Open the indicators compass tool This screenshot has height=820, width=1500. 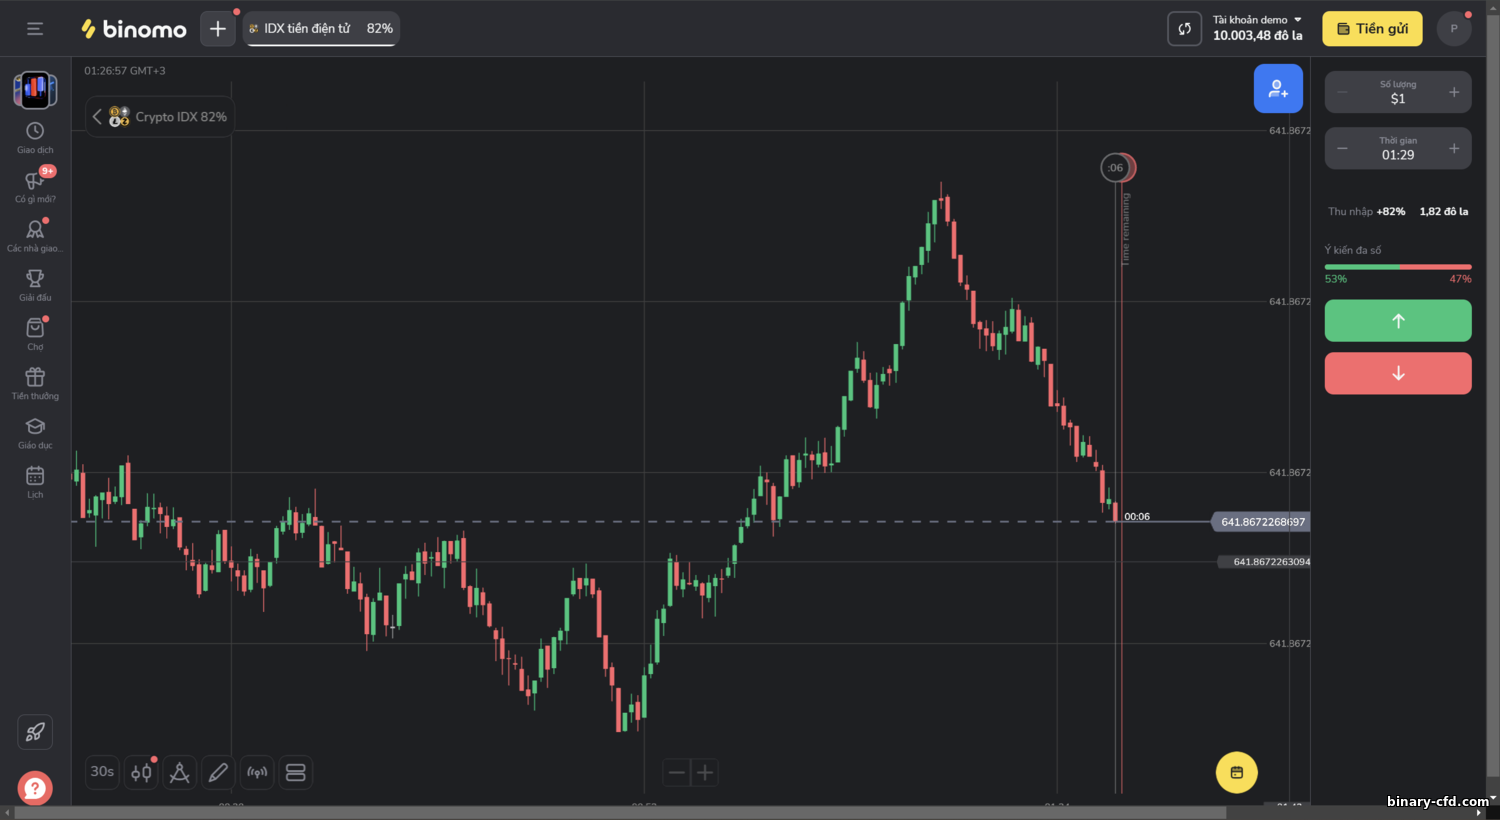point(180,772)
